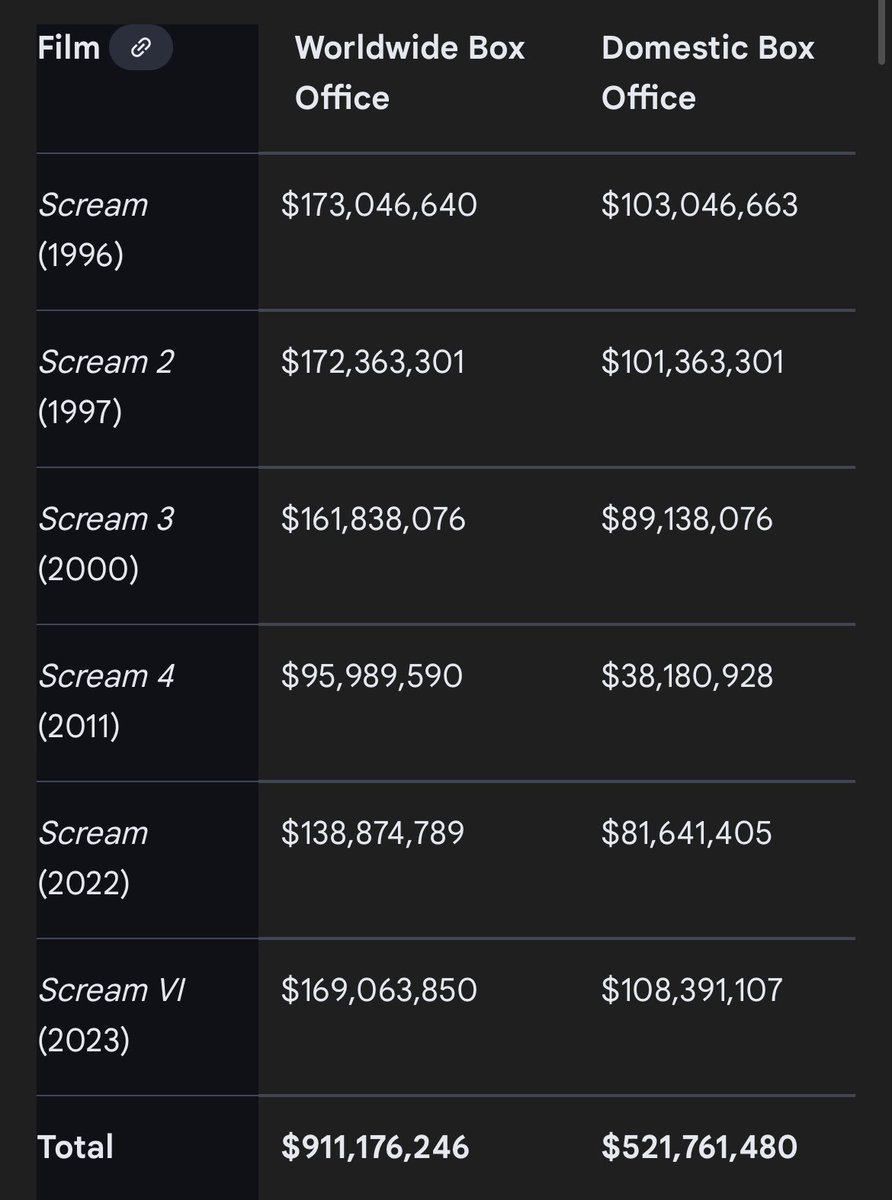Select the Scream 2 (1997) film cell
This screenshot has height=1200, width=892.
click(x=106, y=387)
